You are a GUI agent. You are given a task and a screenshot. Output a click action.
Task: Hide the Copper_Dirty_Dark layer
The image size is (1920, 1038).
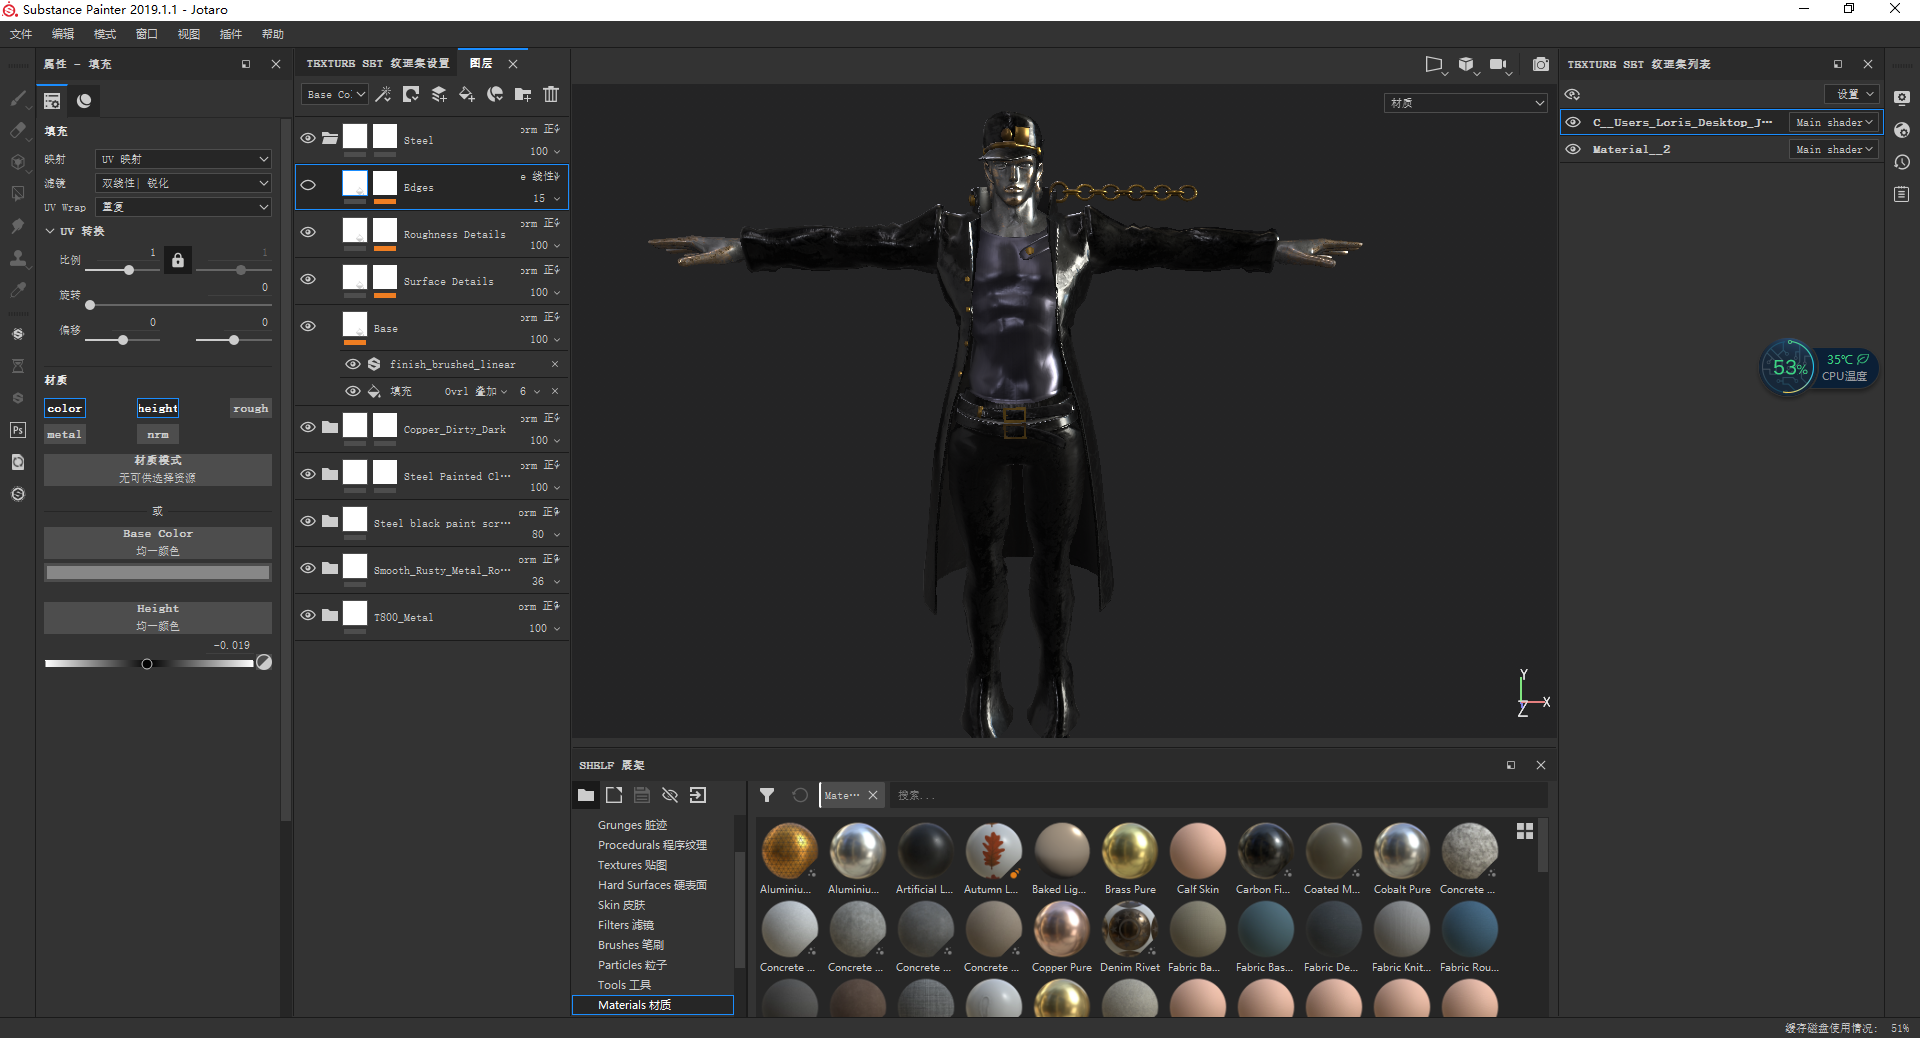point(308,427)
